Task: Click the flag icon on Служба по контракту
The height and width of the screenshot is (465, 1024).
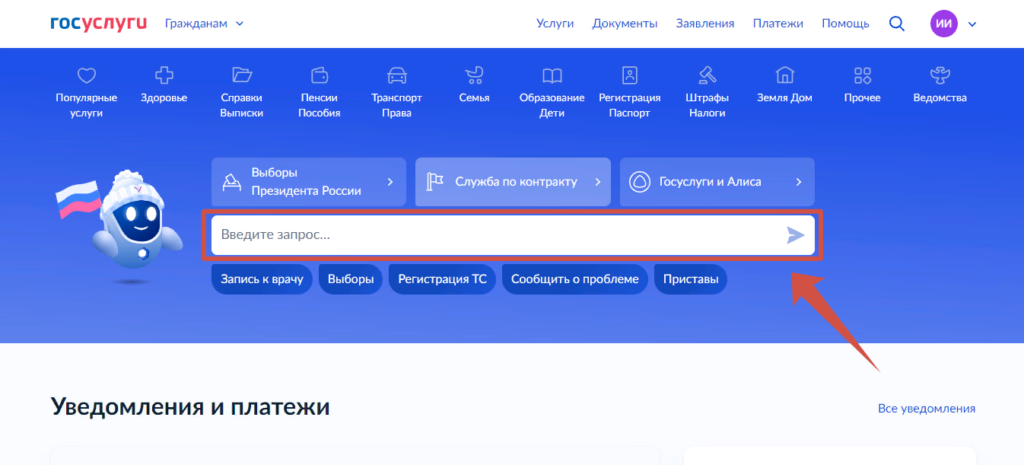Action: (435, 182)
